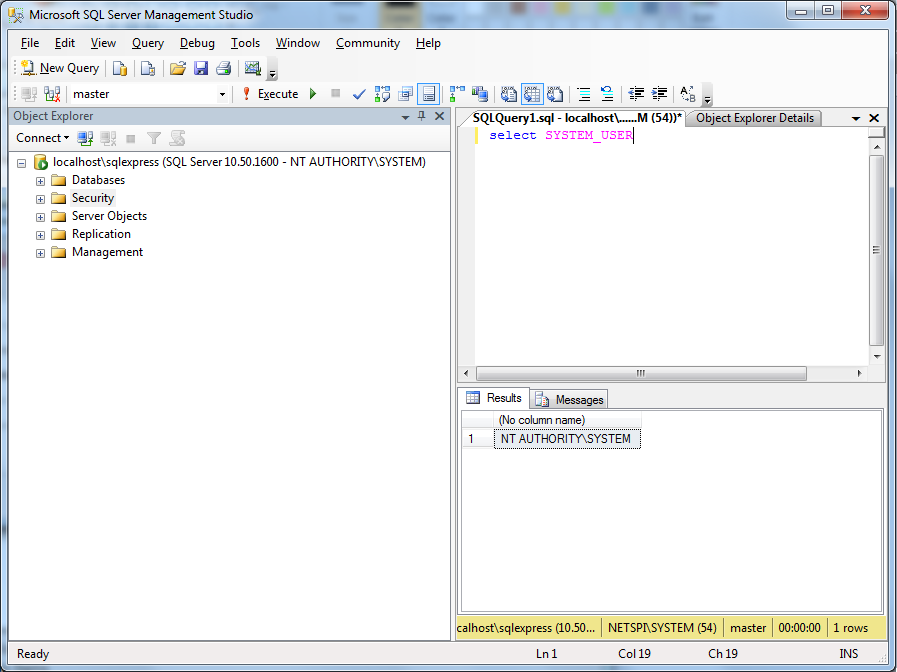The image size is (897, 672).
Task: Close the Object Explorer panel
Action: click(x=439, y=116)
